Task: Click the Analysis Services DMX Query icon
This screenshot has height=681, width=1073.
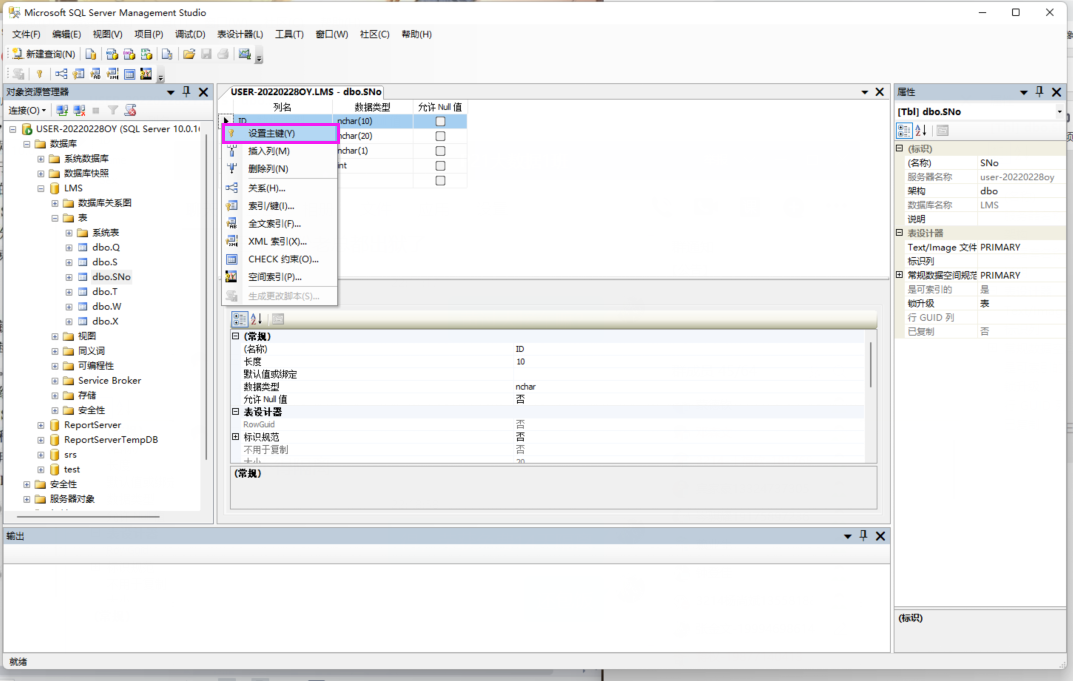Action: coord(129,54)
